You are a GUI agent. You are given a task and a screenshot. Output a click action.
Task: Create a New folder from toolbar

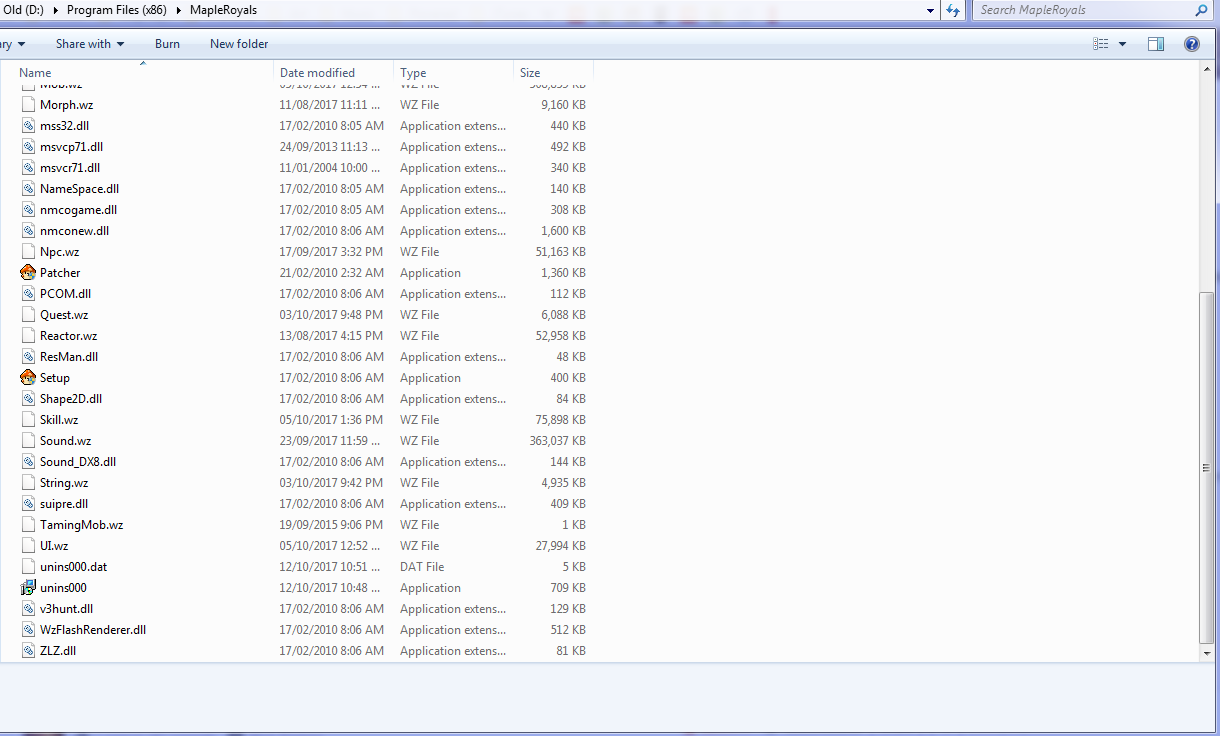[x=239, y=44]
